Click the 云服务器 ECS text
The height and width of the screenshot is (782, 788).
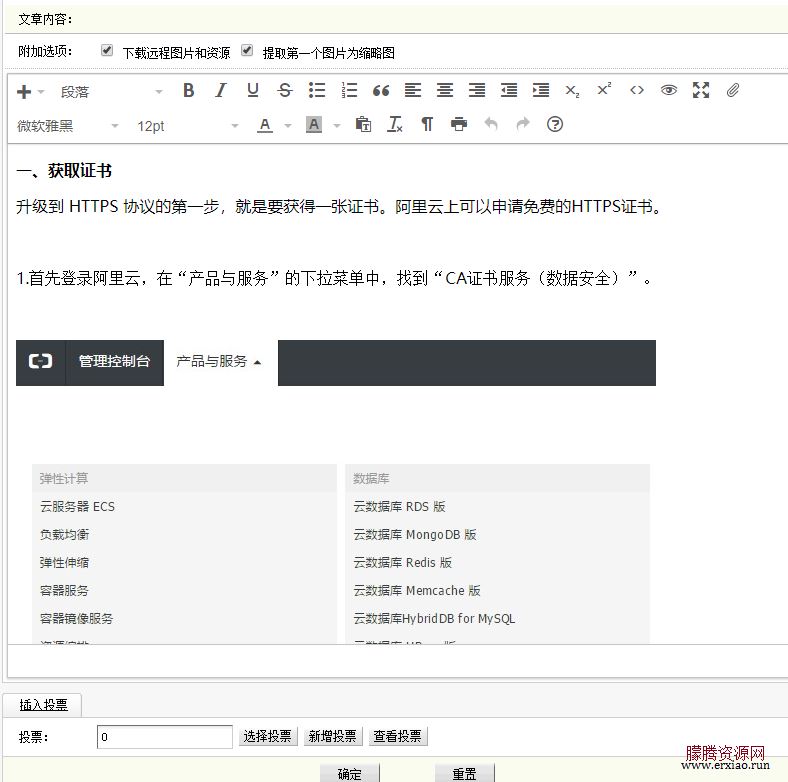point(77,507)
